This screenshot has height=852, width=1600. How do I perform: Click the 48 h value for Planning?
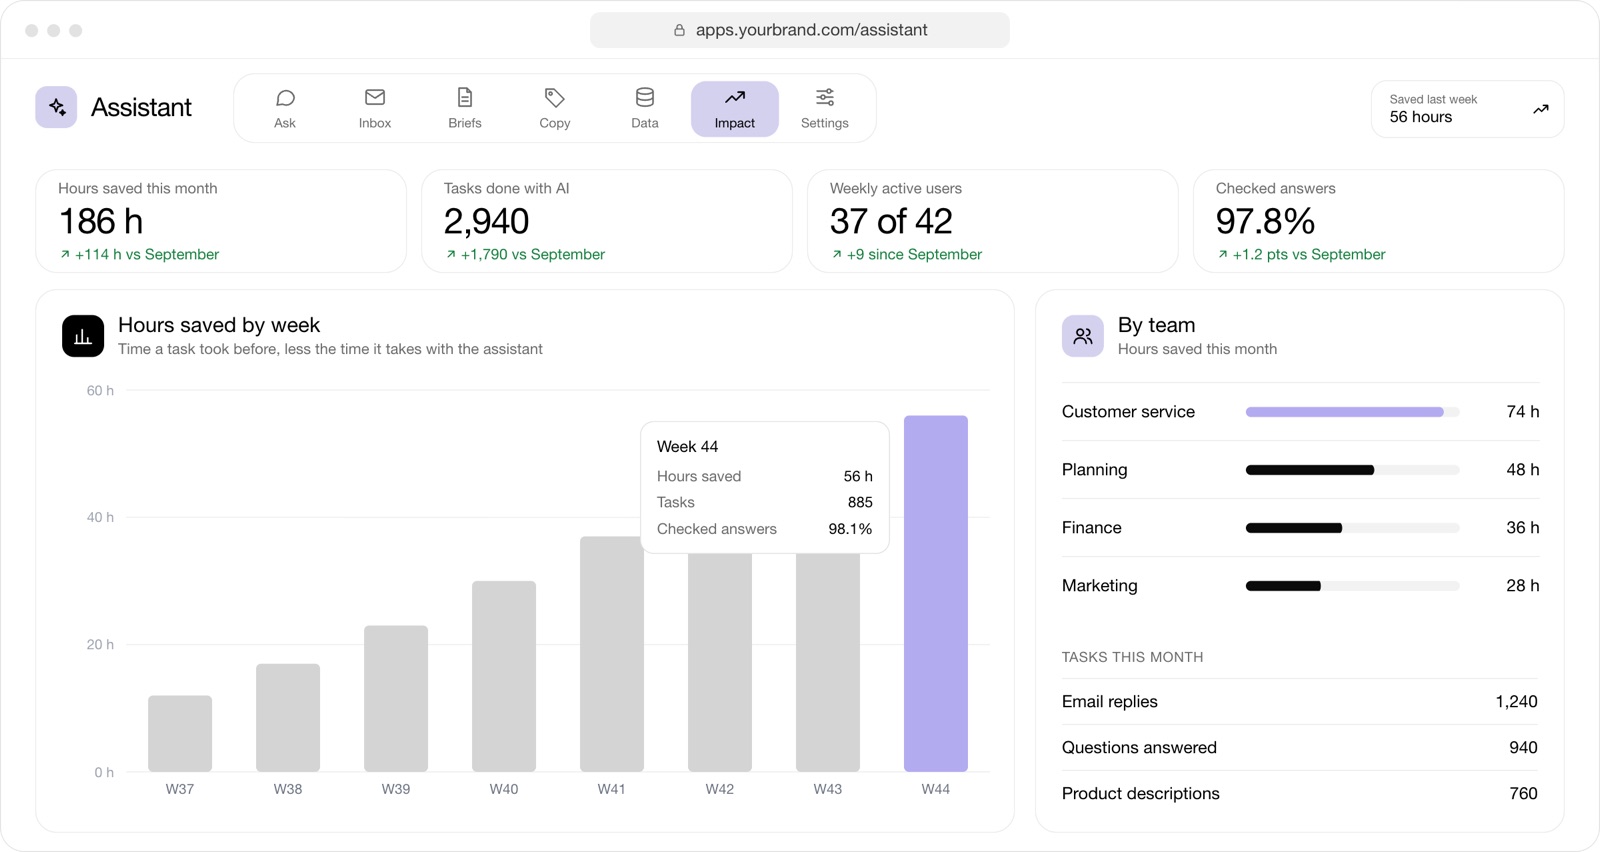1522,470
